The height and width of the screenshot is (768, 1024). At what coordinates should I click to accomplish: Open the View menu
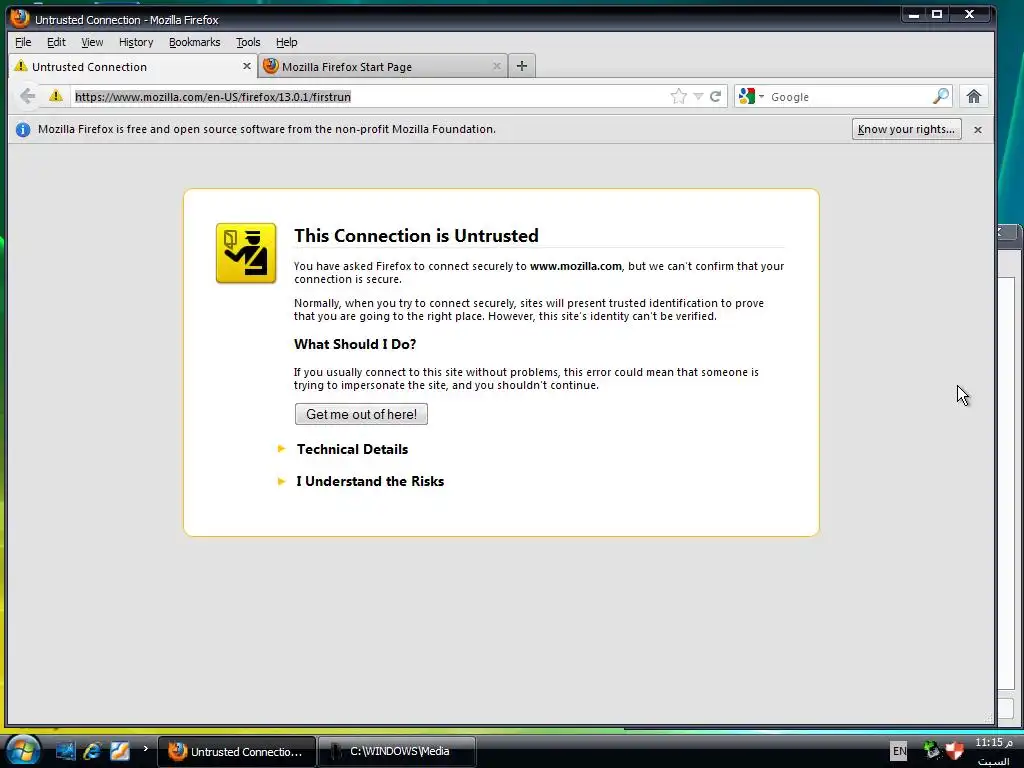point(92,42)
